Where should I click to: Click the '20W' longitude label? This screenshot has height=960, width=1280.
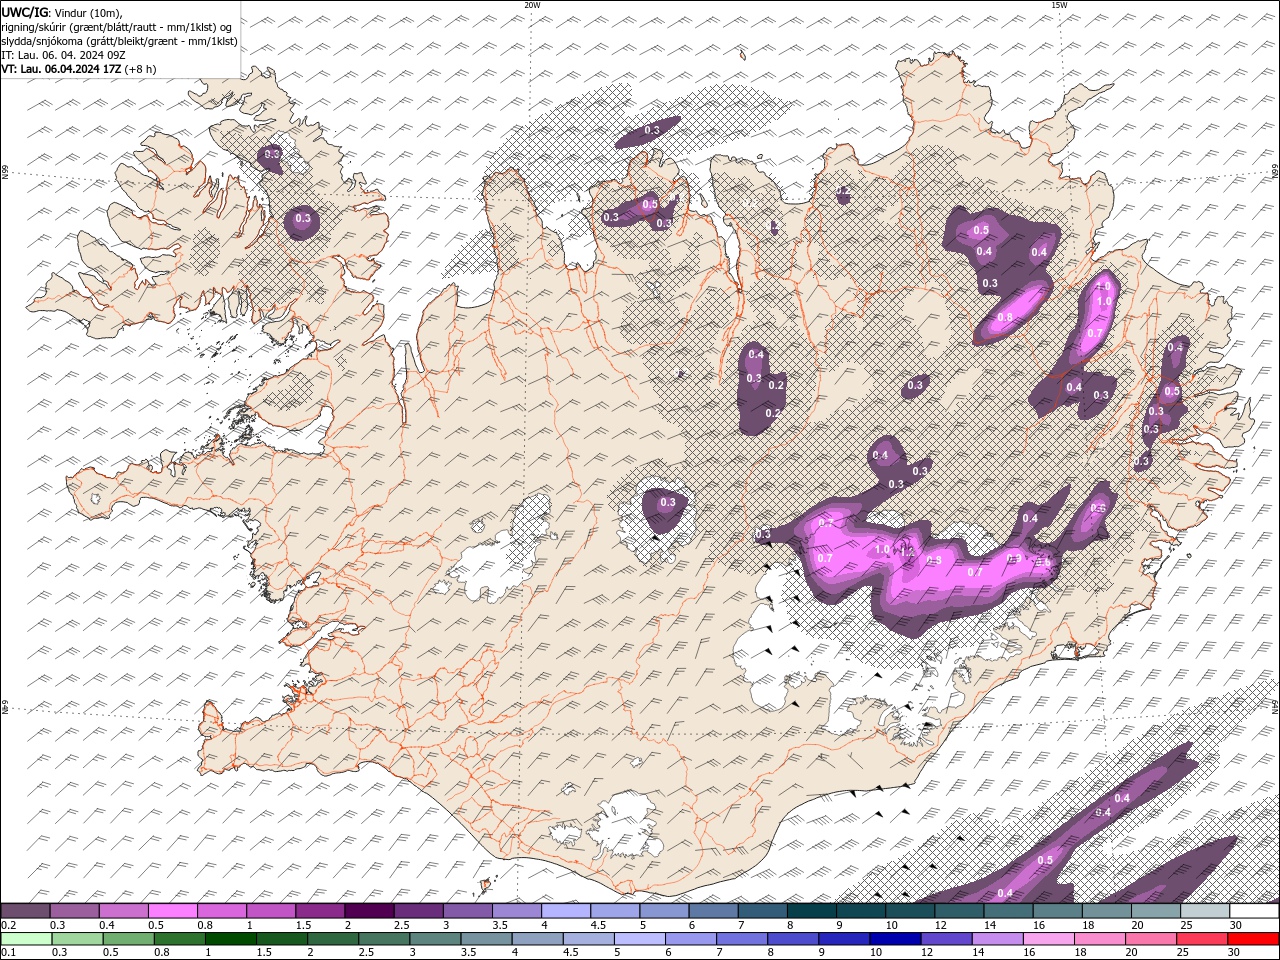tap(533, 5)
